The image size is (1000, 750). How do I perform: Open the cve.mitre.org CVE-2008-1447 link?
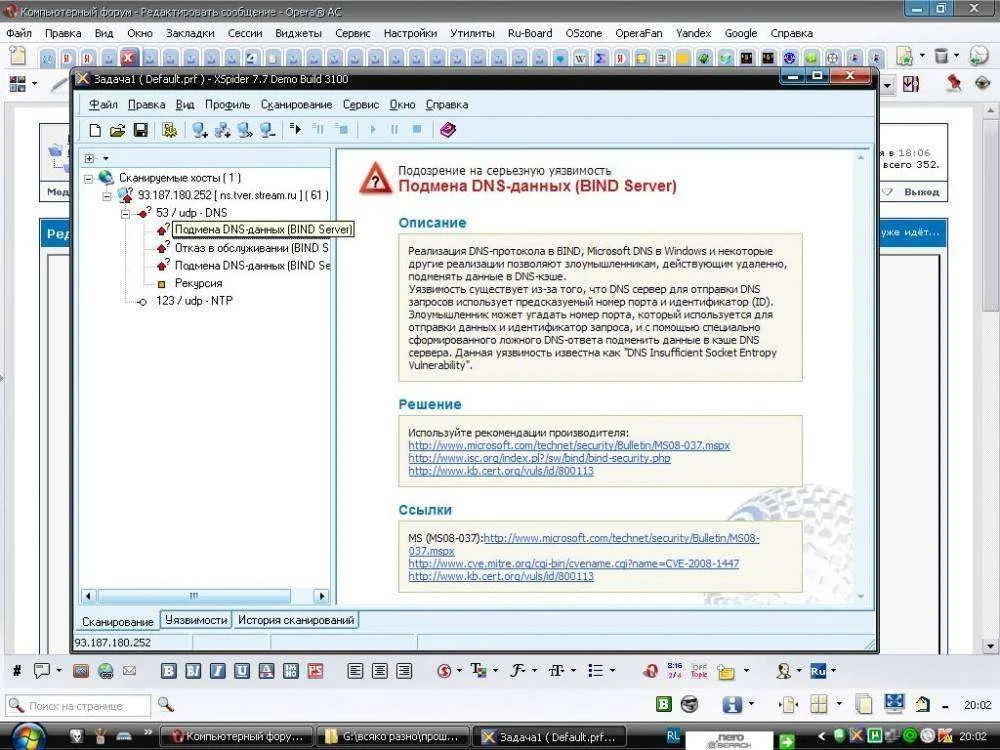point(573,563)
